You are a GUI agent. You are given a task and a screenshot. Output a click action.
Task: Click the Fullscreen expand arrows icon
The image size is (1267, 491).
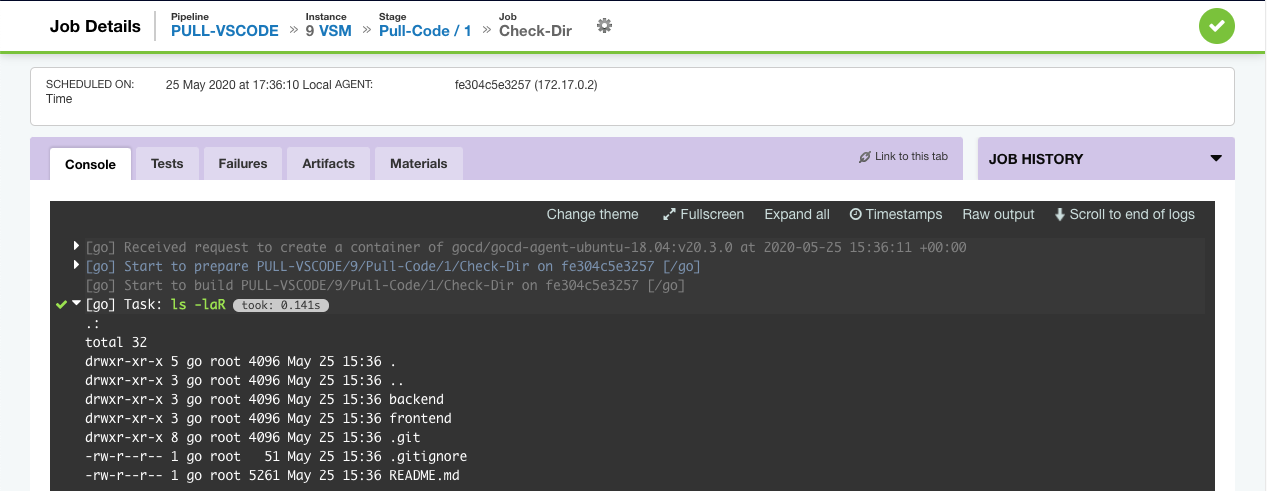click(670, 215)
